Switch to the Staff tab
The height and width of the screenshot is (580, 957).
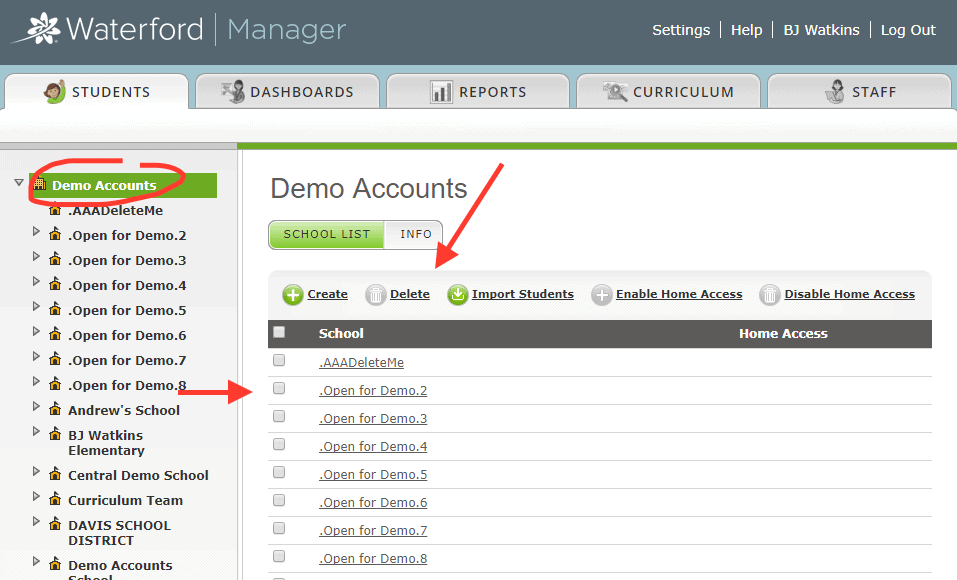click(x=859, y=92)
